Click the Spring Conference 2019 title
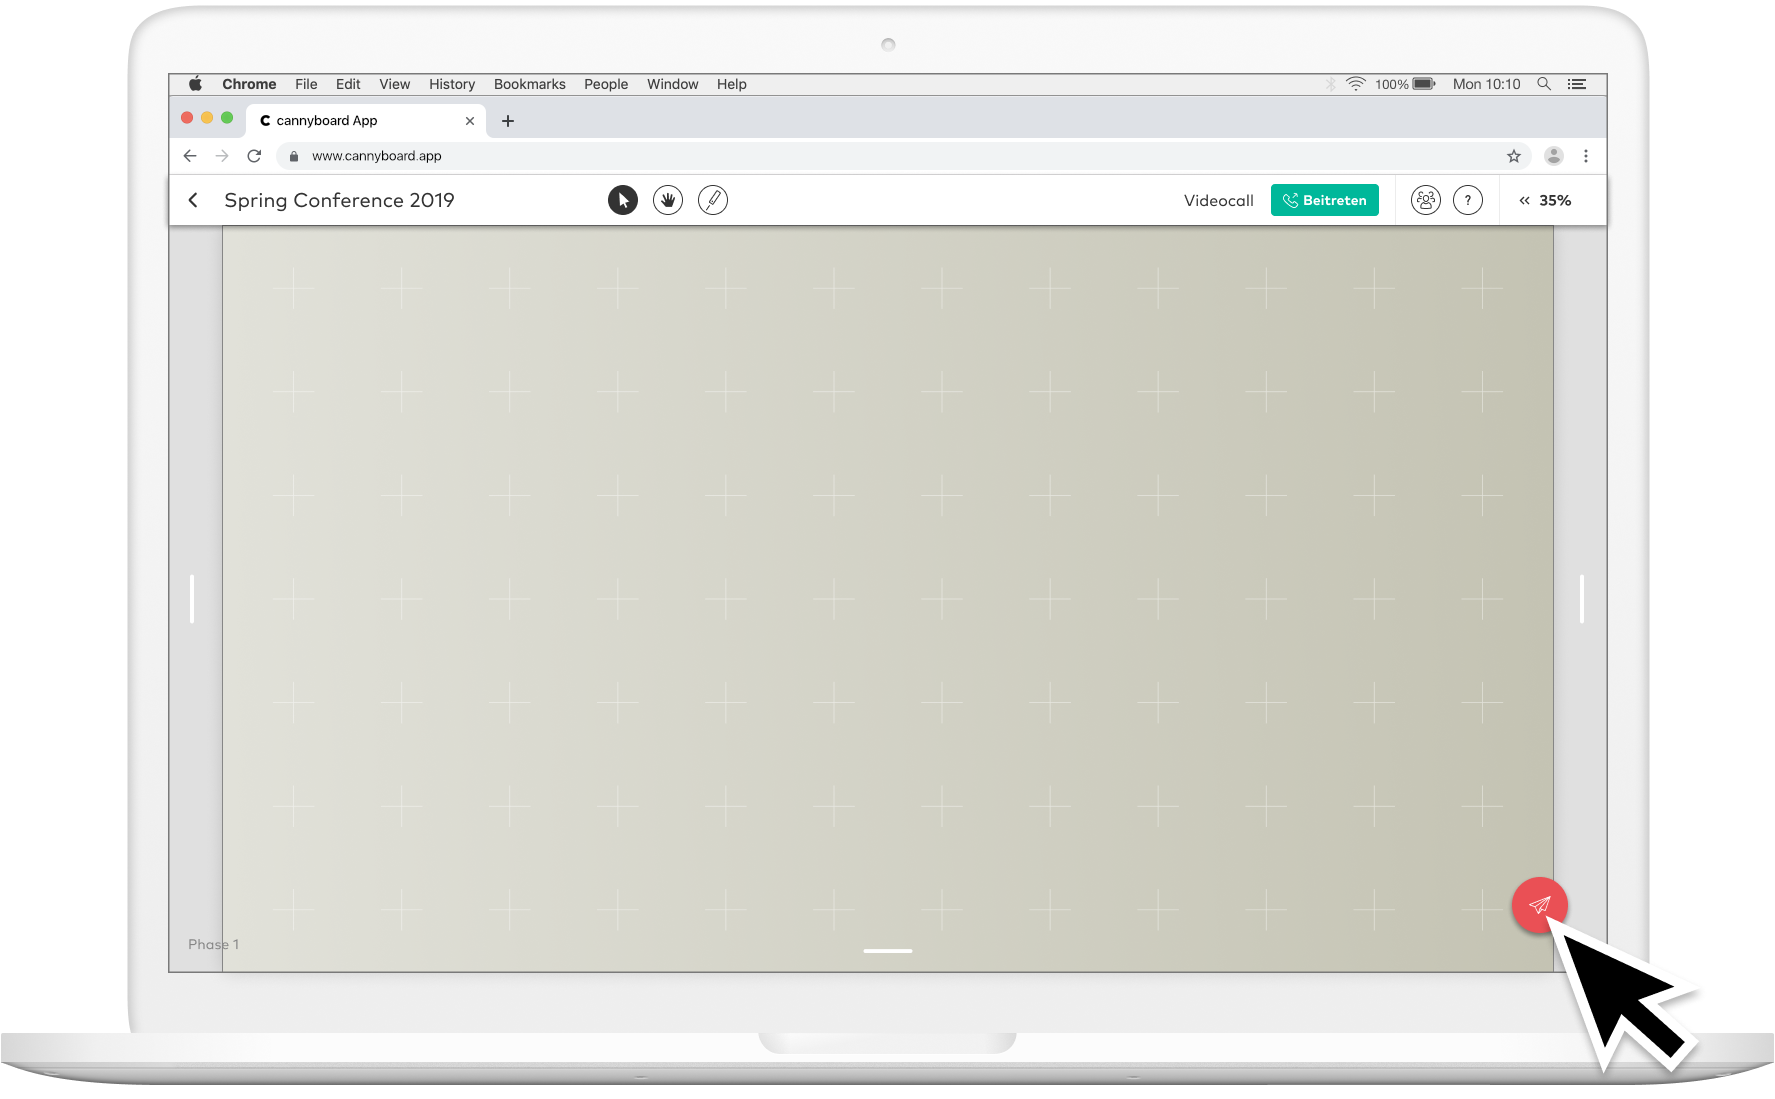The height and width of the screenshot is (1099, 1775). pos(339,200)
